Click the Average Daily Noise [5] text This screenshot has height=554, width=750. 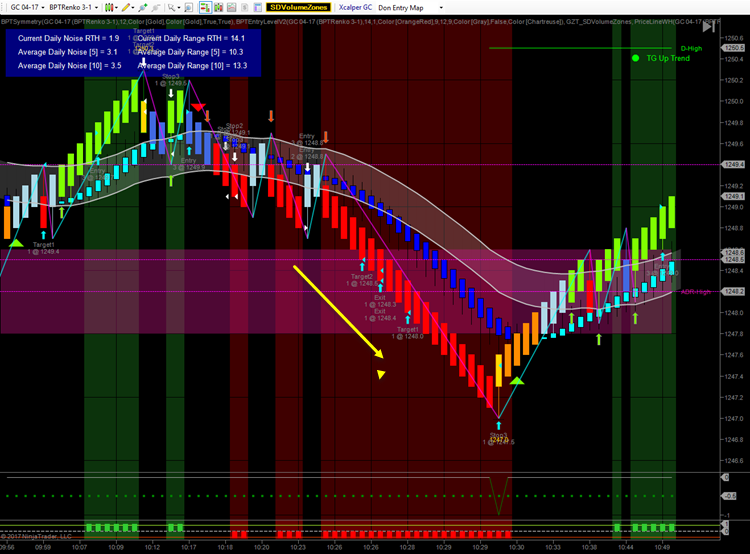[x=67, y=52]
